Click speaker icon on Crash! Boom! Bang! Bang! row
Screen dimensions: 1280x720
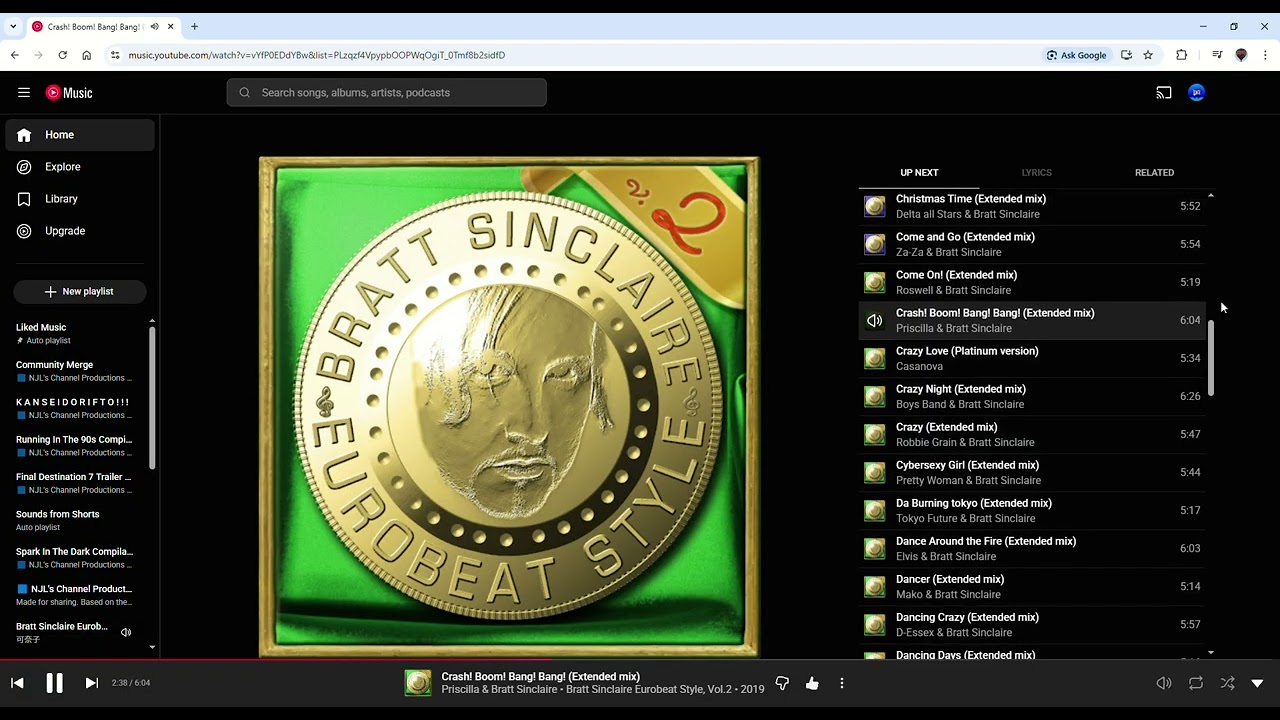click(875, 320)
